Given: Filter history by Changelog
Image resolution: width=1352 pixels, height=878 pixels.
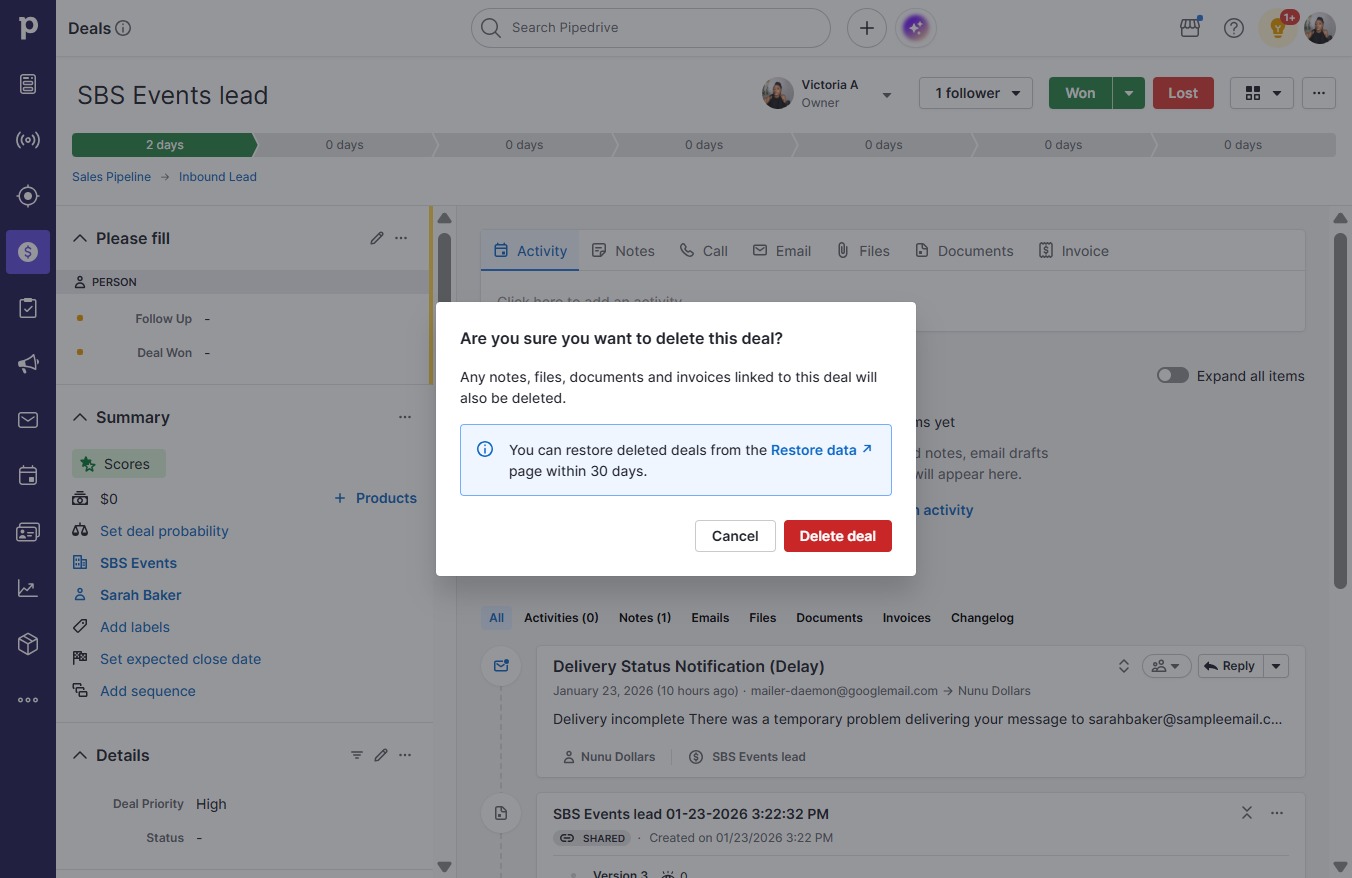Looking at the screenshot, I should (982, 618).
